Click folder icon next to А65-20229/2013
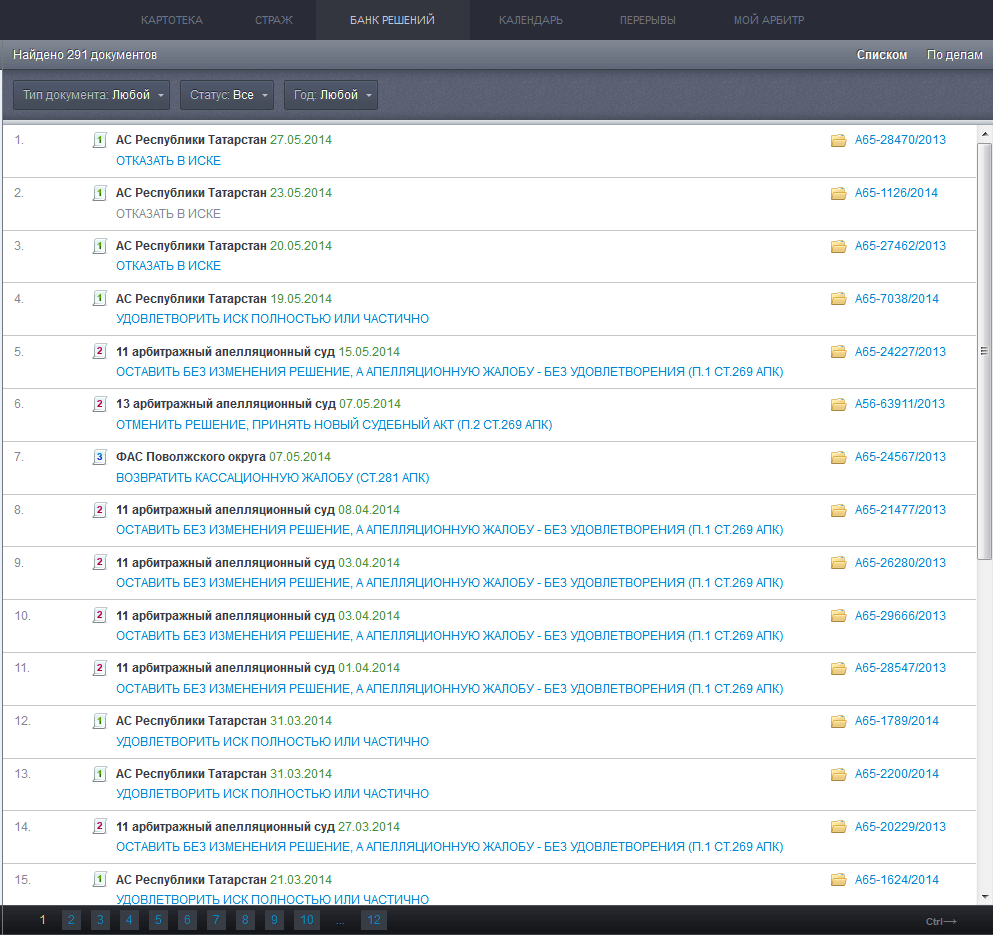993x935 pixels. click(838, 827)
